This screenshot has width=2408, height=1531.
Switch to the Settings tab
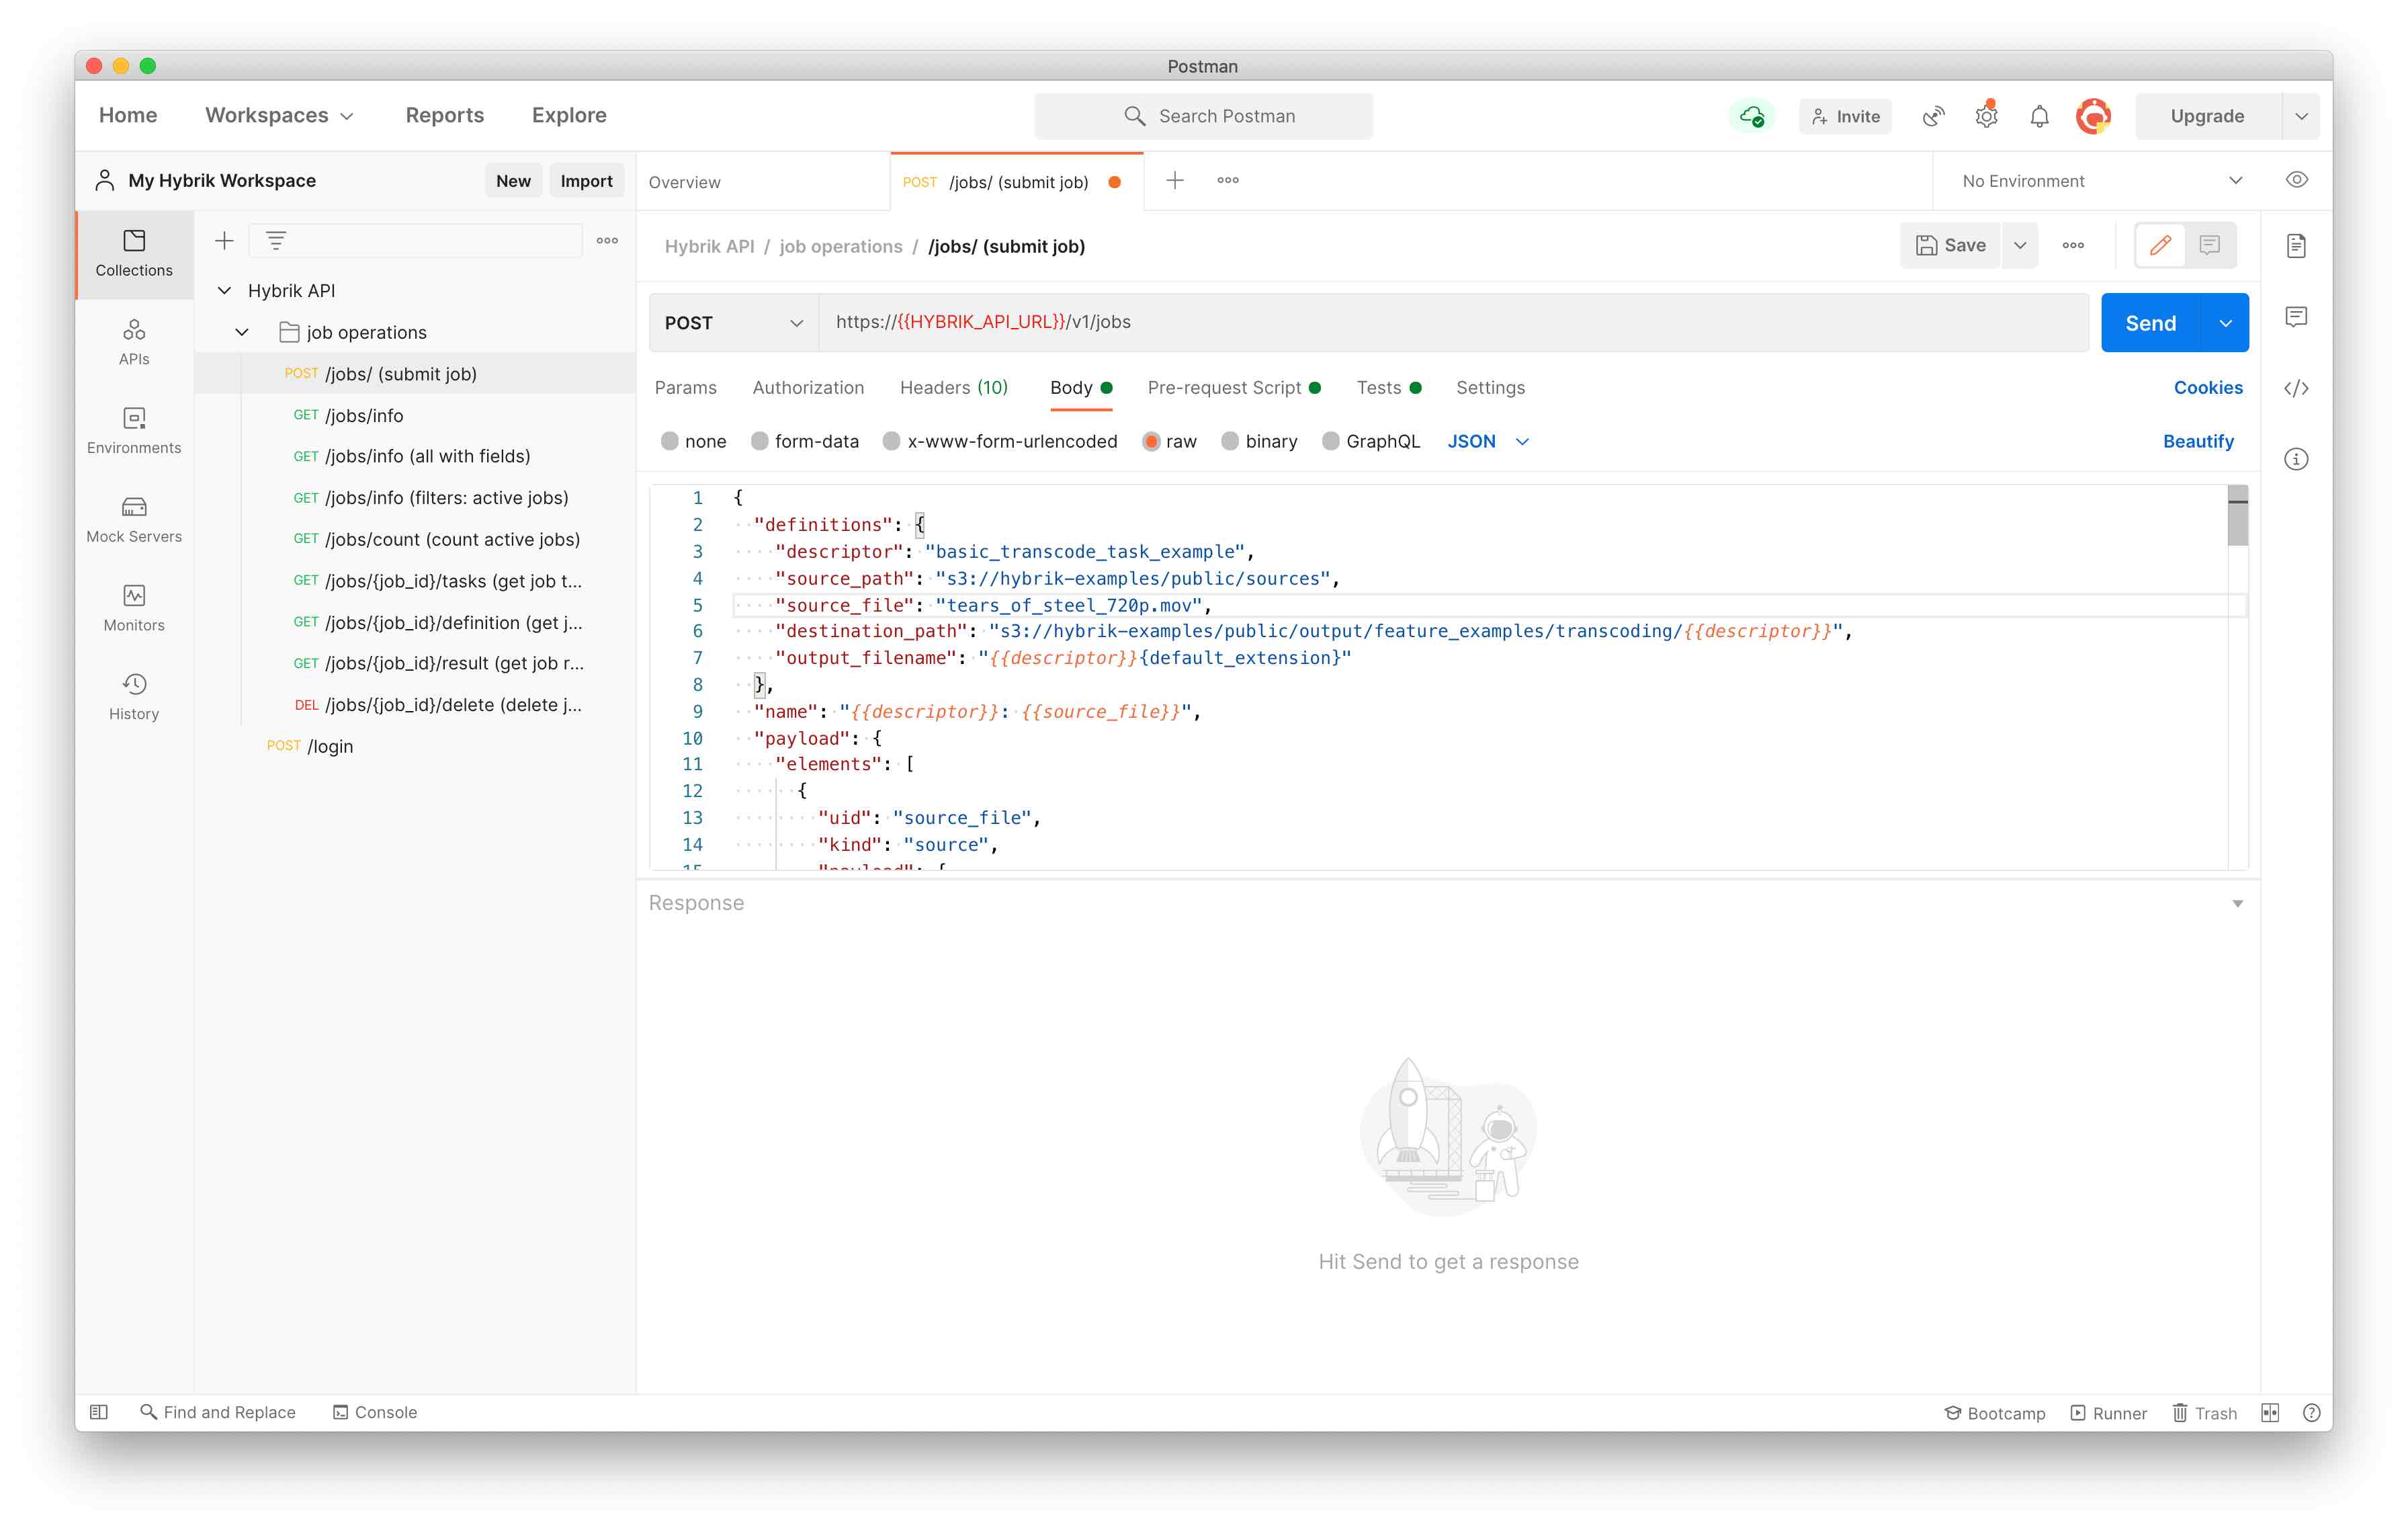pos(1490,387)
